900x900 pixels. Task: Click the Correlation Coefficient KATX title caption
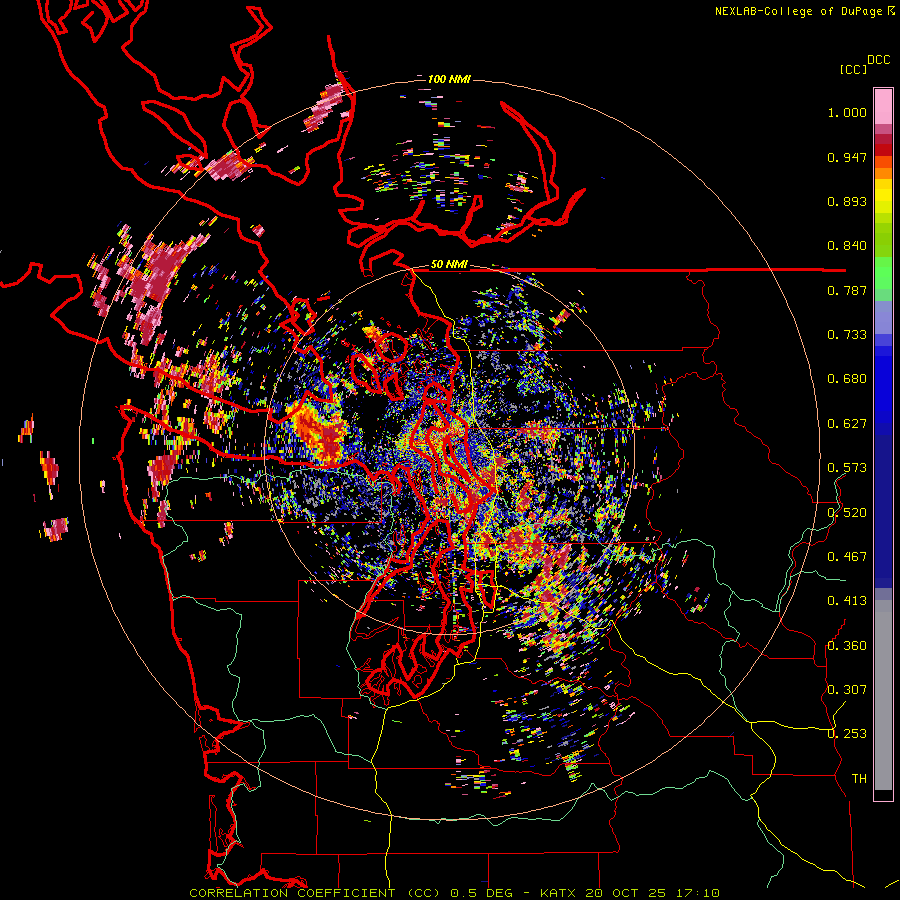(454, 893)
